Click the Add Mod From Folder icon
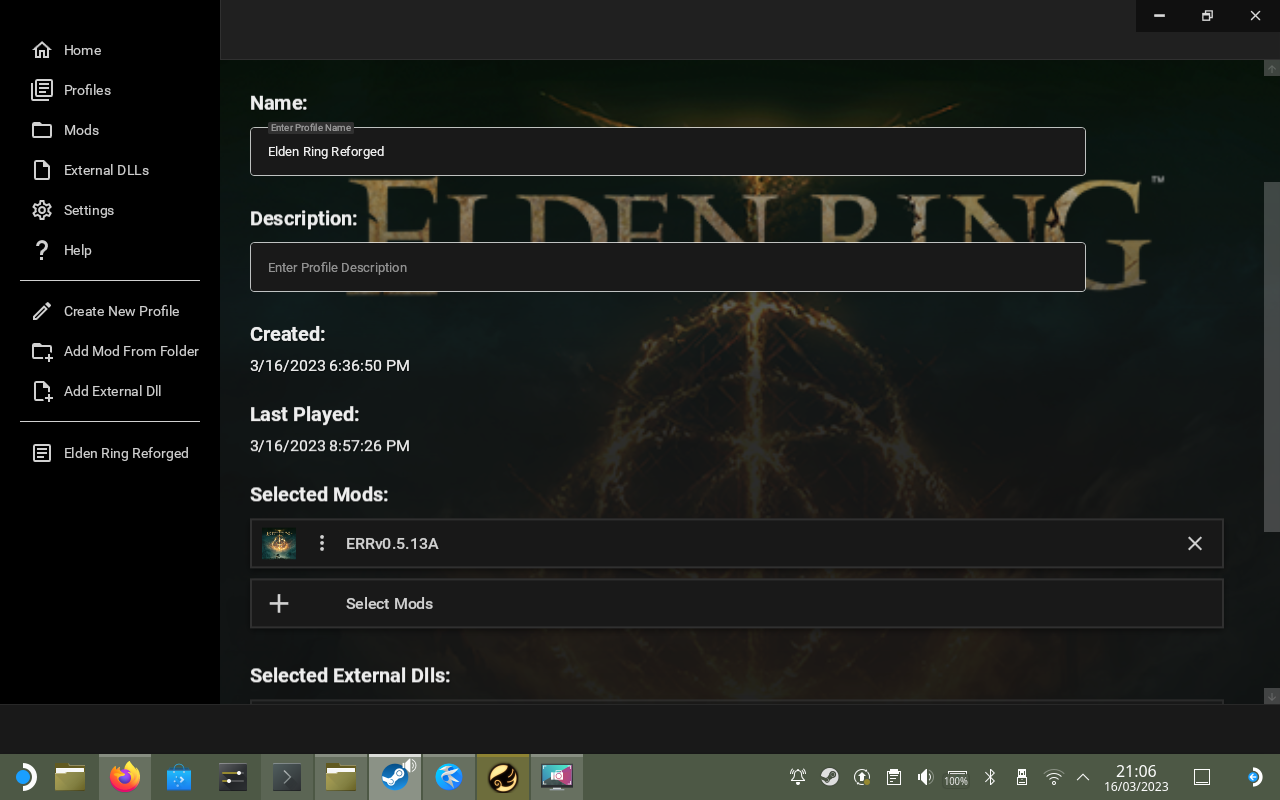Viewport: 1280px width, 800px height. click(42, 351)
